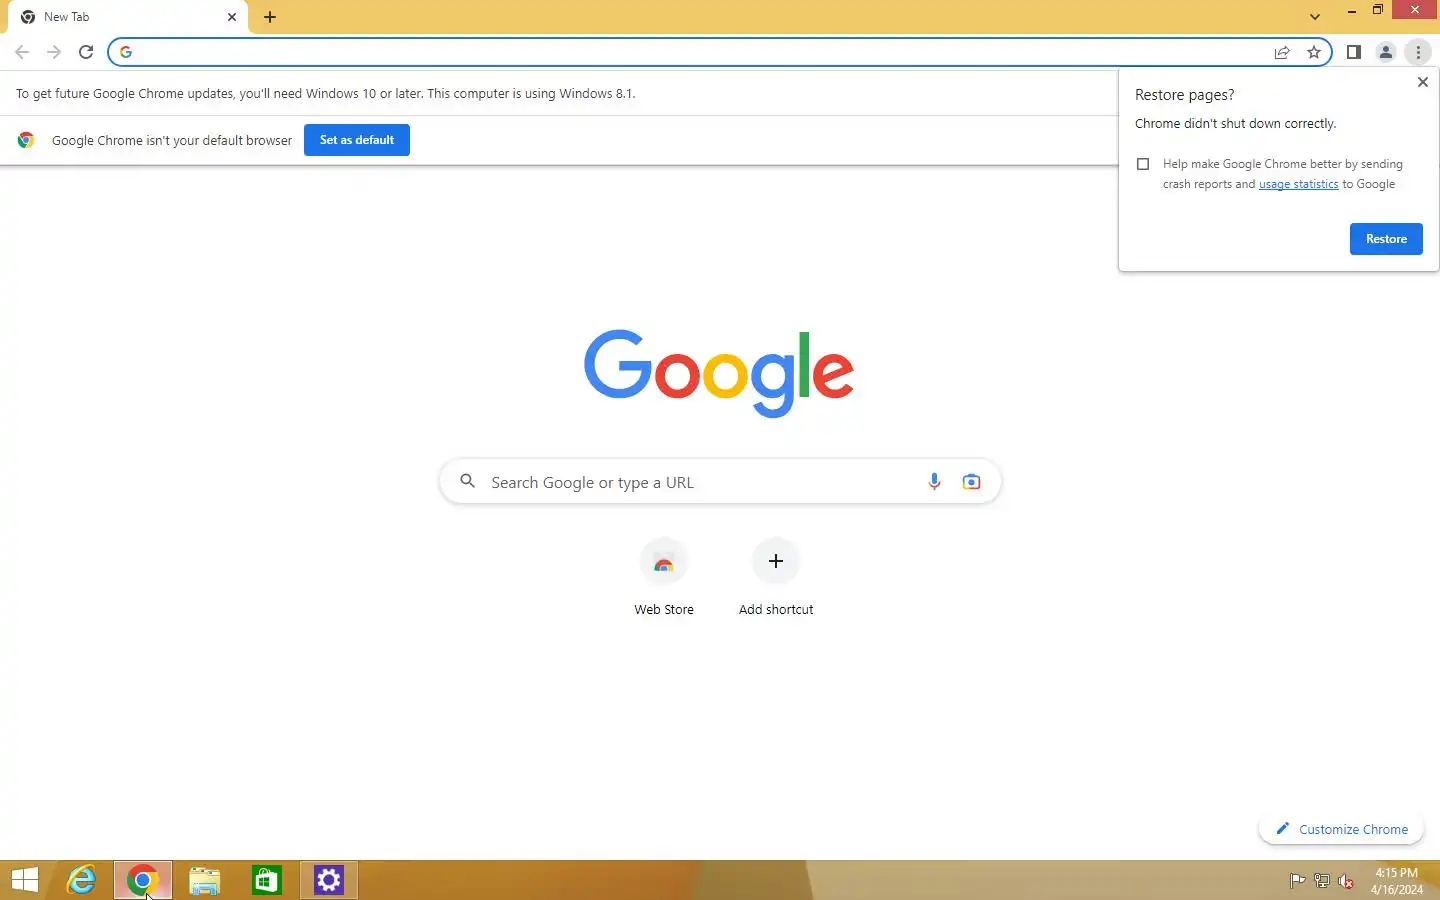Open the PC settings gear in taskbar
The width and height of the screenshot is (1440, 900).
pos(329,880)
